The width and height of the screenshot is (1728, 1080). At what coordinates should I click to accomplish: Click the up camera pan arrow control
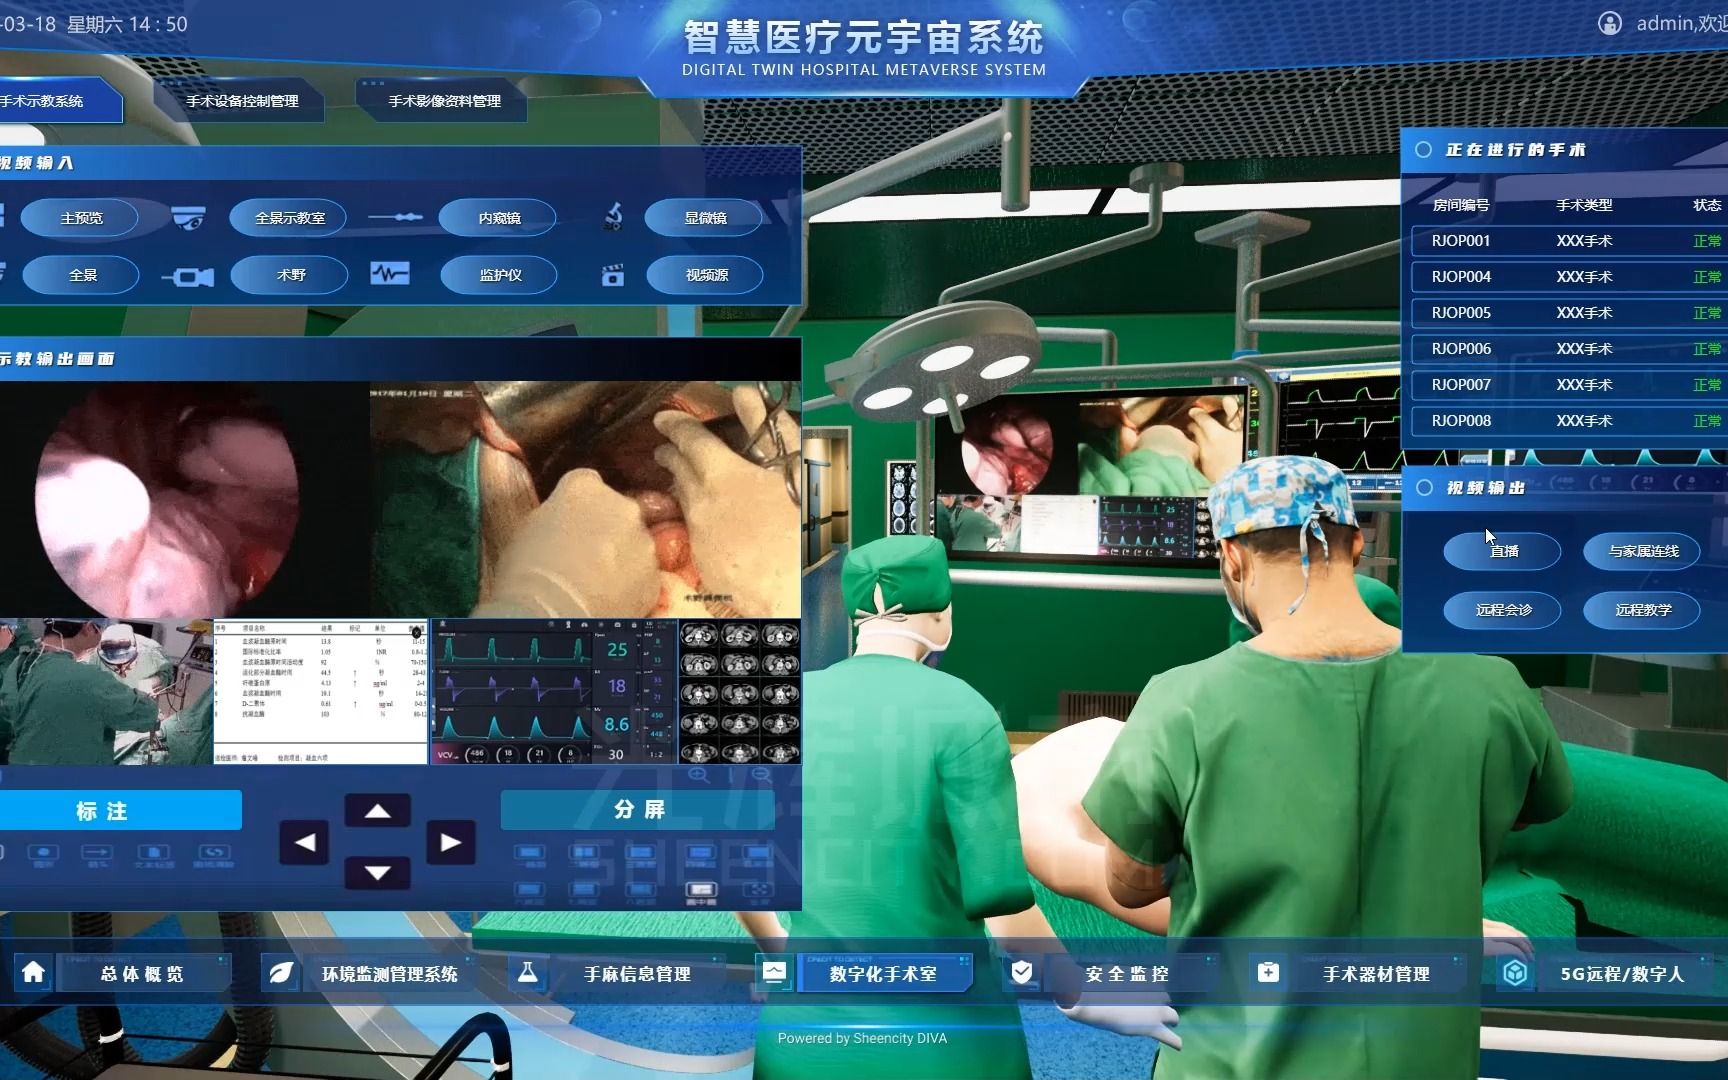pyautogui.click(x=377, y=811)
